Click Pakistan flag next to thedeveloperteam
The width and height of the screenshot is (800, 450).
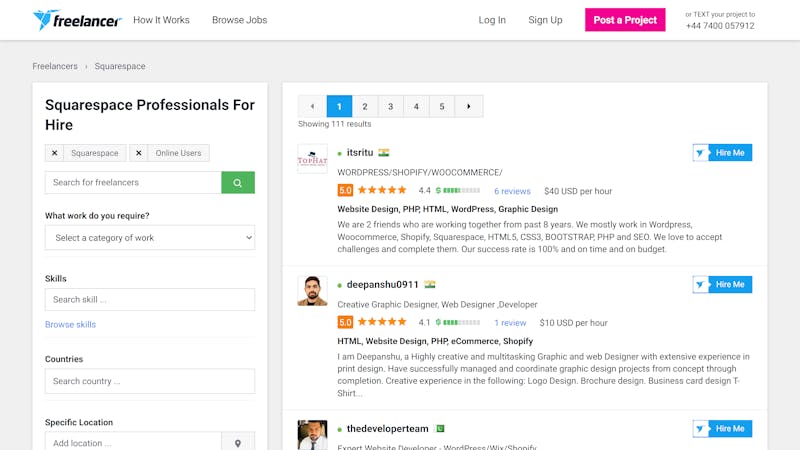click(440, 429)
